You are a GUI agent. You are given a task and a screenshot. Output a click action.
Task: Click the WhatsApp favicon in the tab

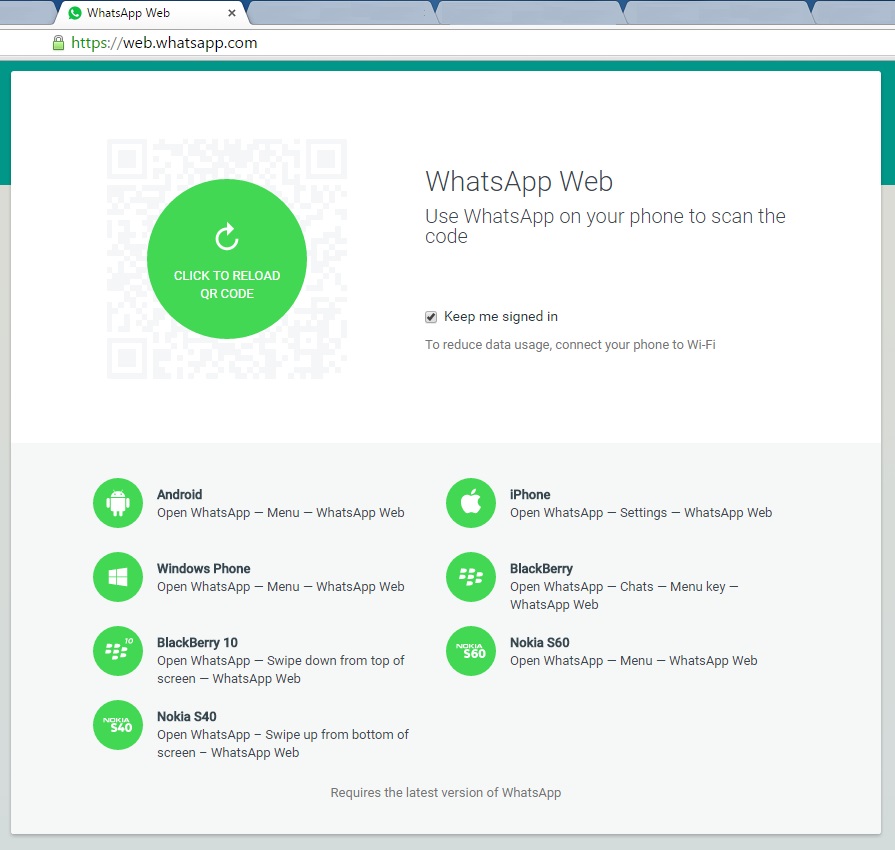coord(75,13)
